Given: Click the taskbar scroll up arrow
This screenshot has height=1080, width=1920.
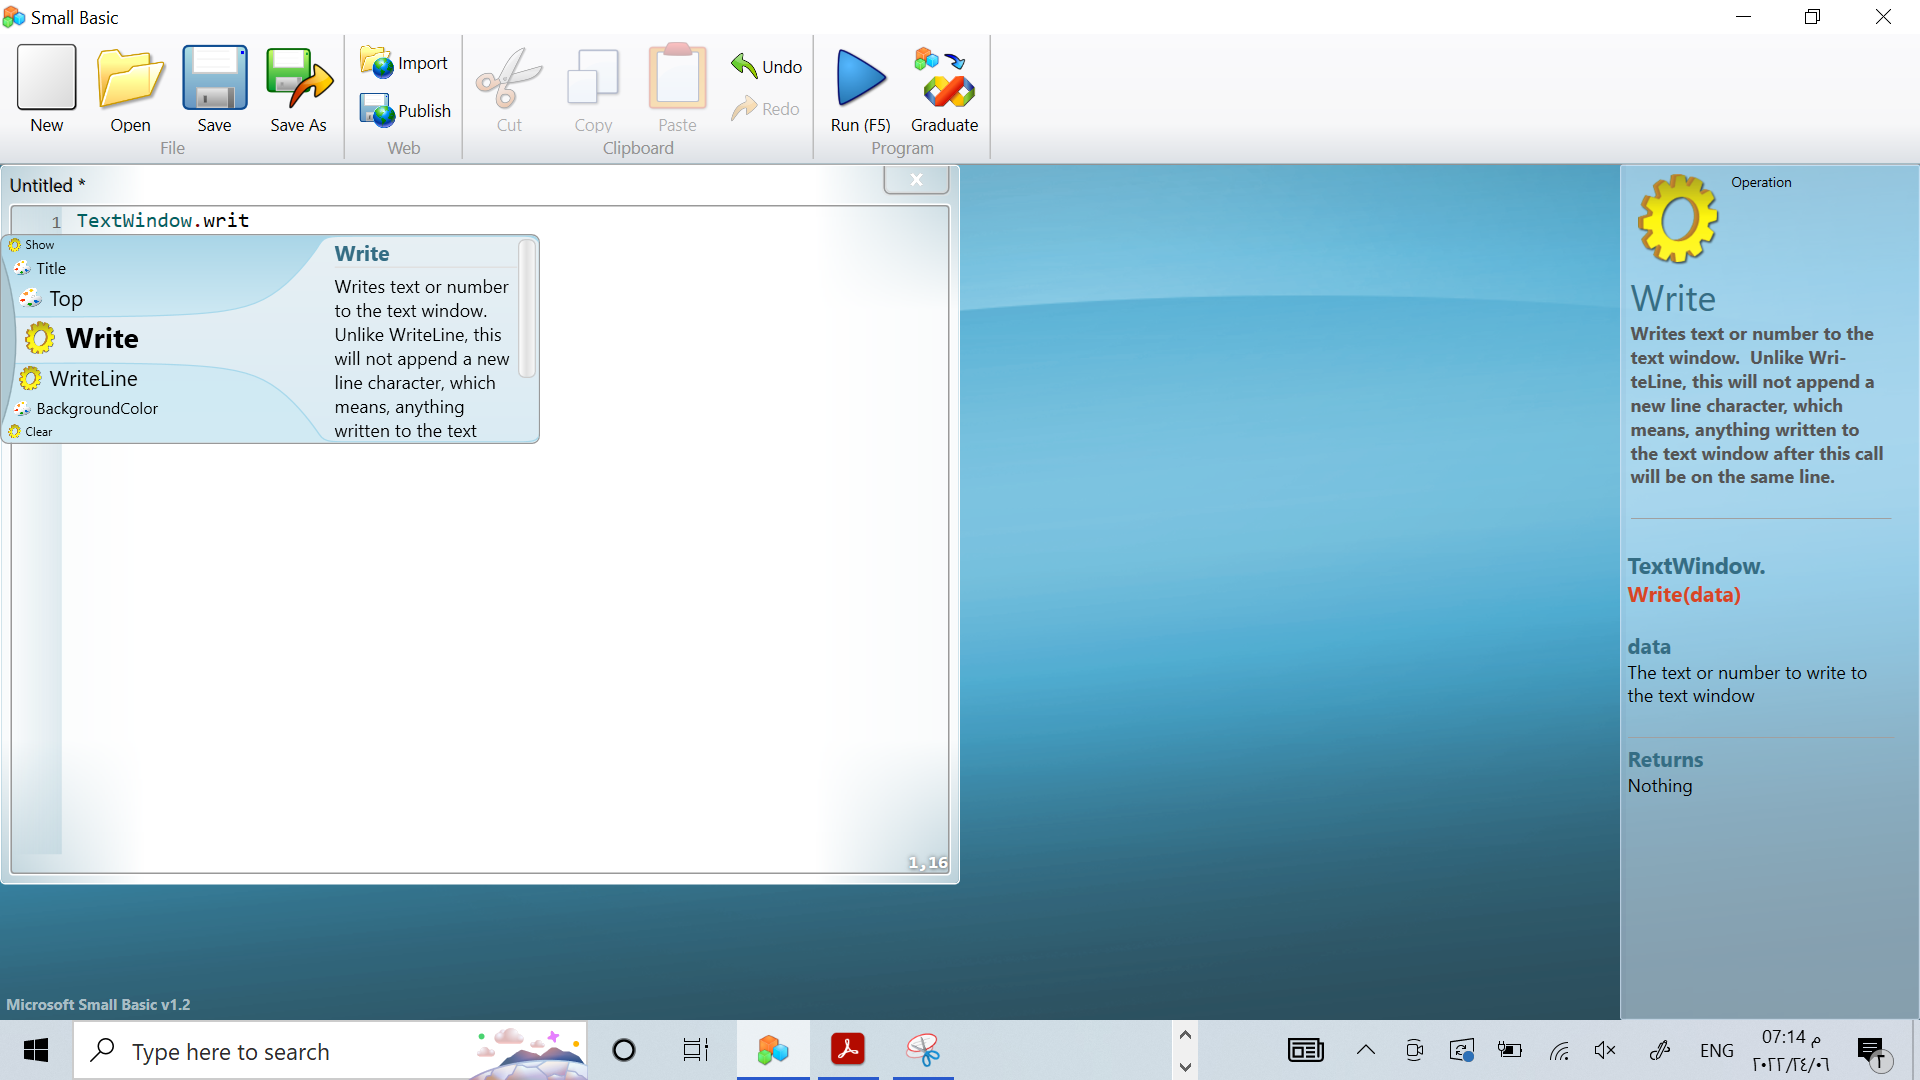Looking at the screenshot, I should pyautogui.click(x=1185, y=1035).
